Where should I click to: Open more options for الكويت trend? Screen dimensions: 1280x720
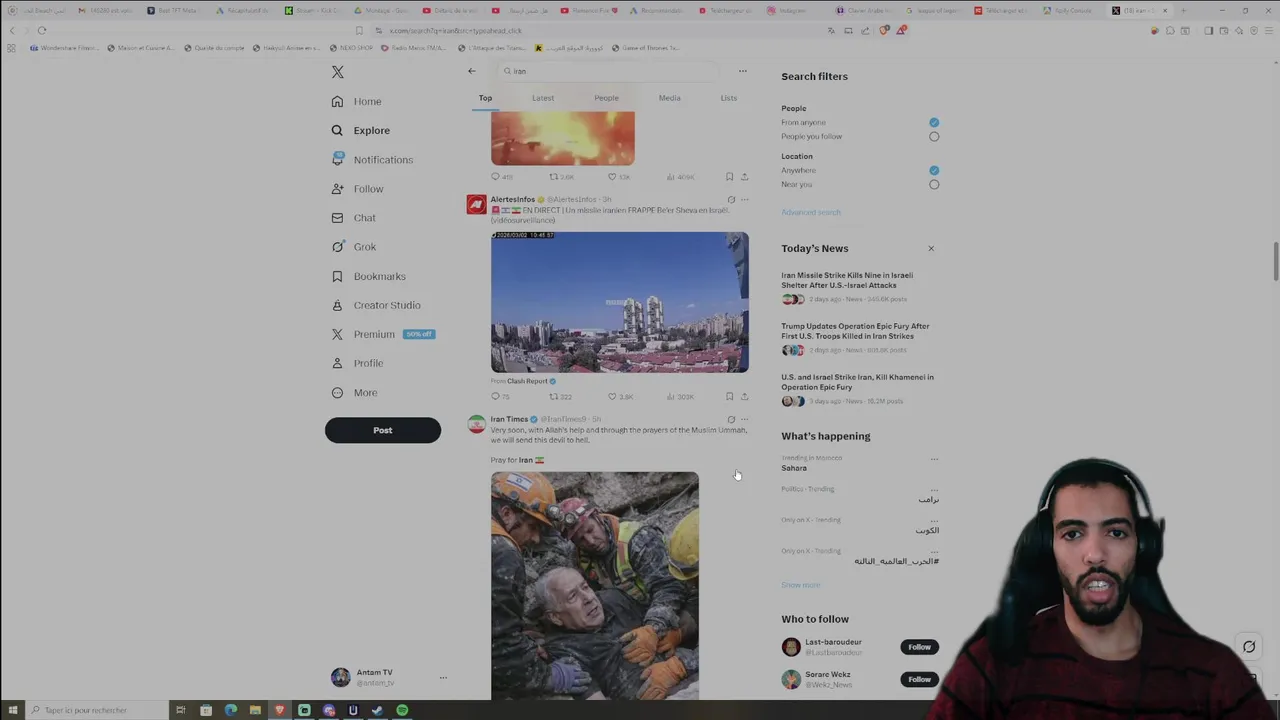coord(934,521)
